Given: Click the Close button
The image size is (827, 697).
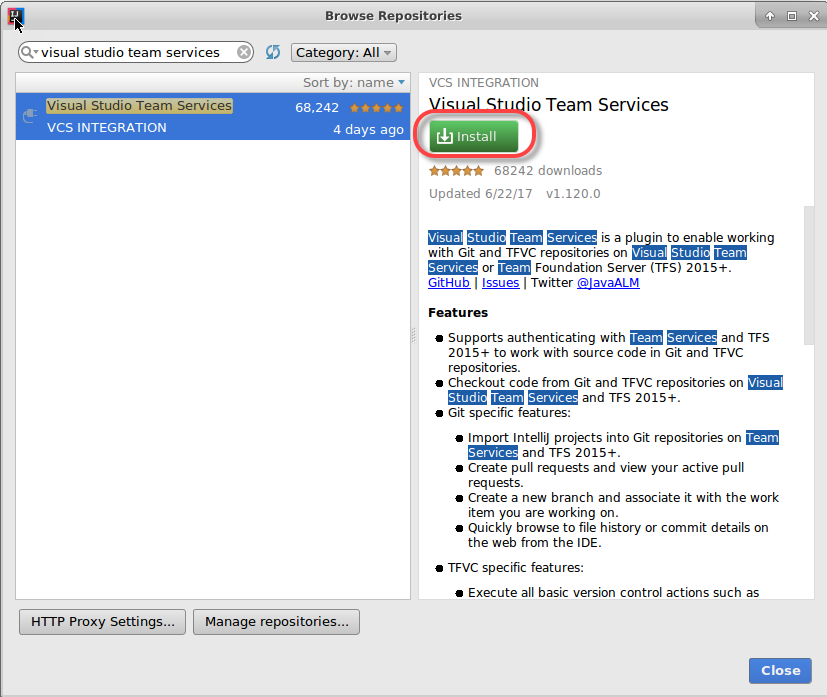Looking at the screenshot, I should click(x=780, y=671).
